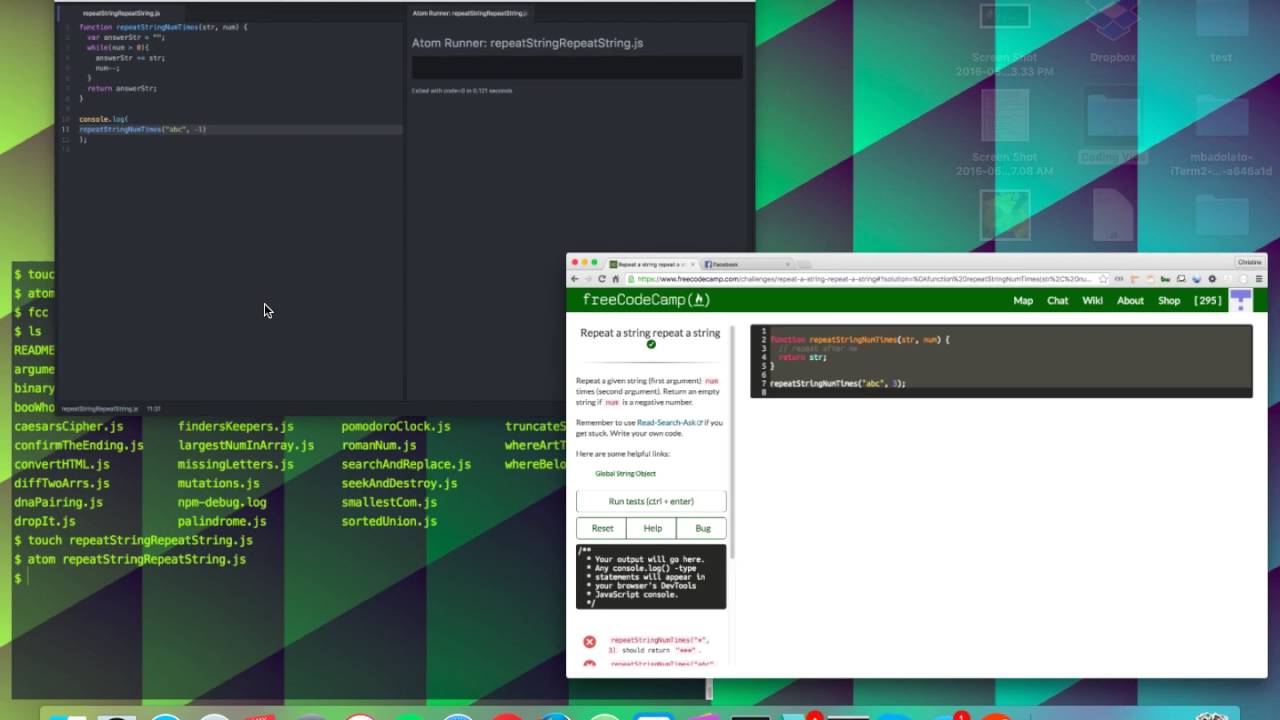The height and width of the screenshot is (720, 1280).
Task: Click 'var answerStr' line in Atom
Action: (125, 37)
